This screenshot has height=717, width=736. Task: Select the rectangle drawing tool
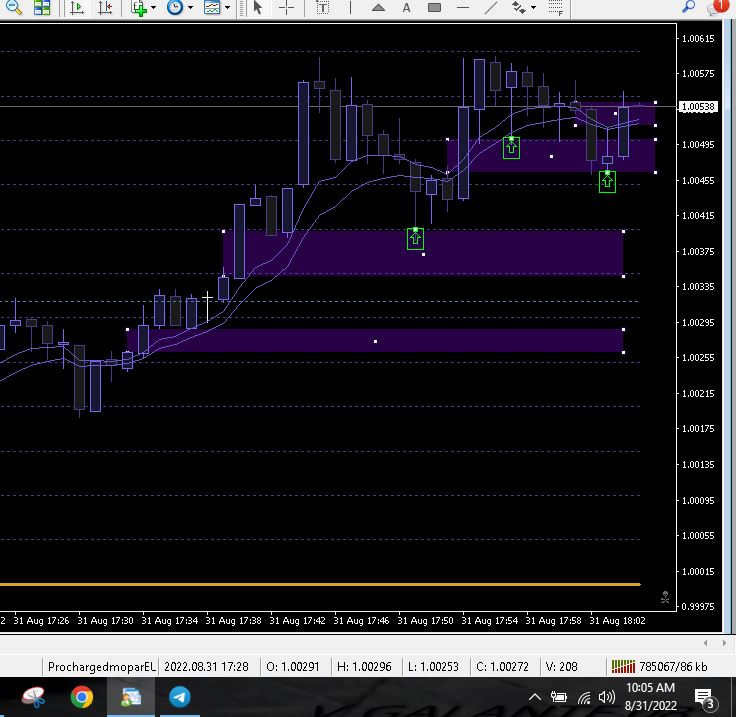point(435,8)
